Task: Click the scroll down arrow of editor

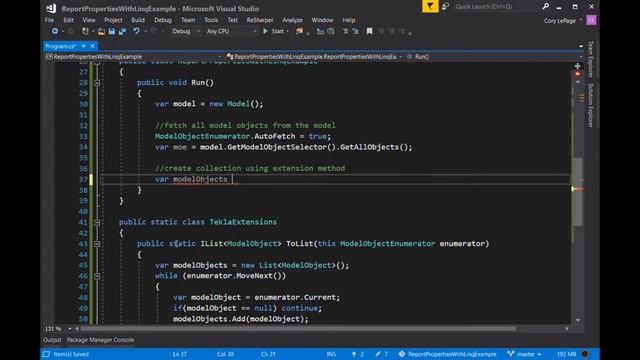Action: 578,320
